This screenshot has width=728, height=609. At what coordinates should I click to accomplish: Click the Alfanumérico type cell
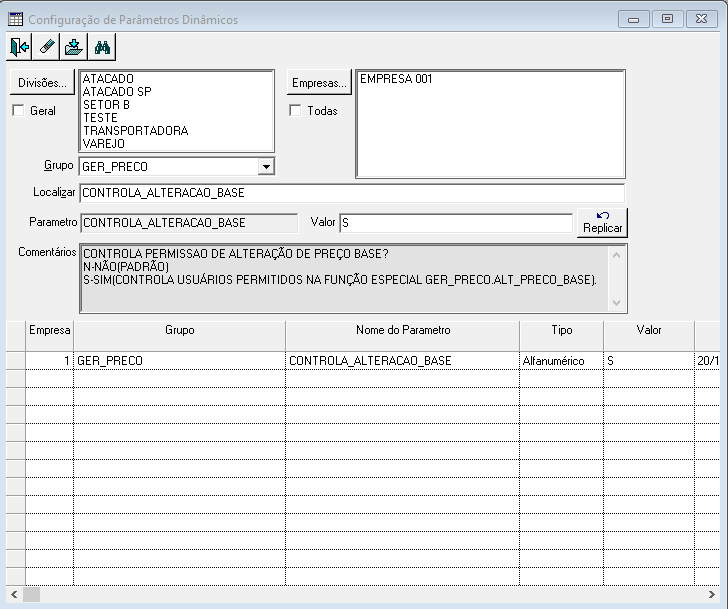click(562, 361)
